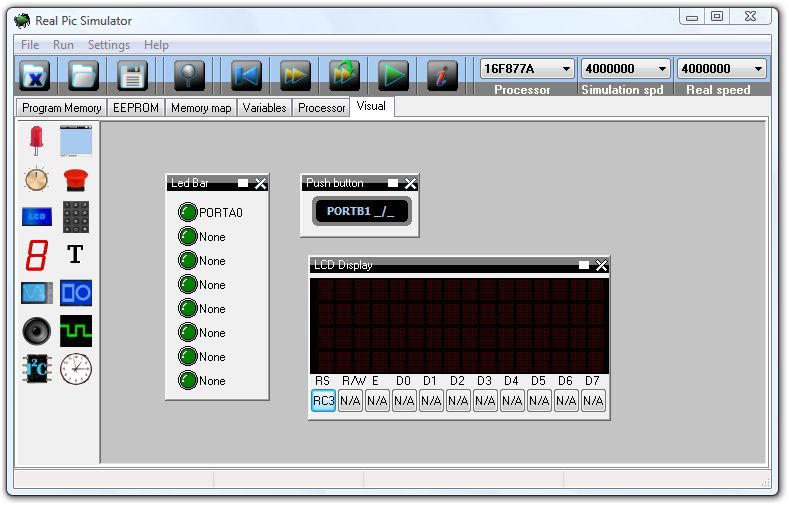Toggle the PORTB1 push button
Viewport: 789px width, 505px height.
pos(361,211)
